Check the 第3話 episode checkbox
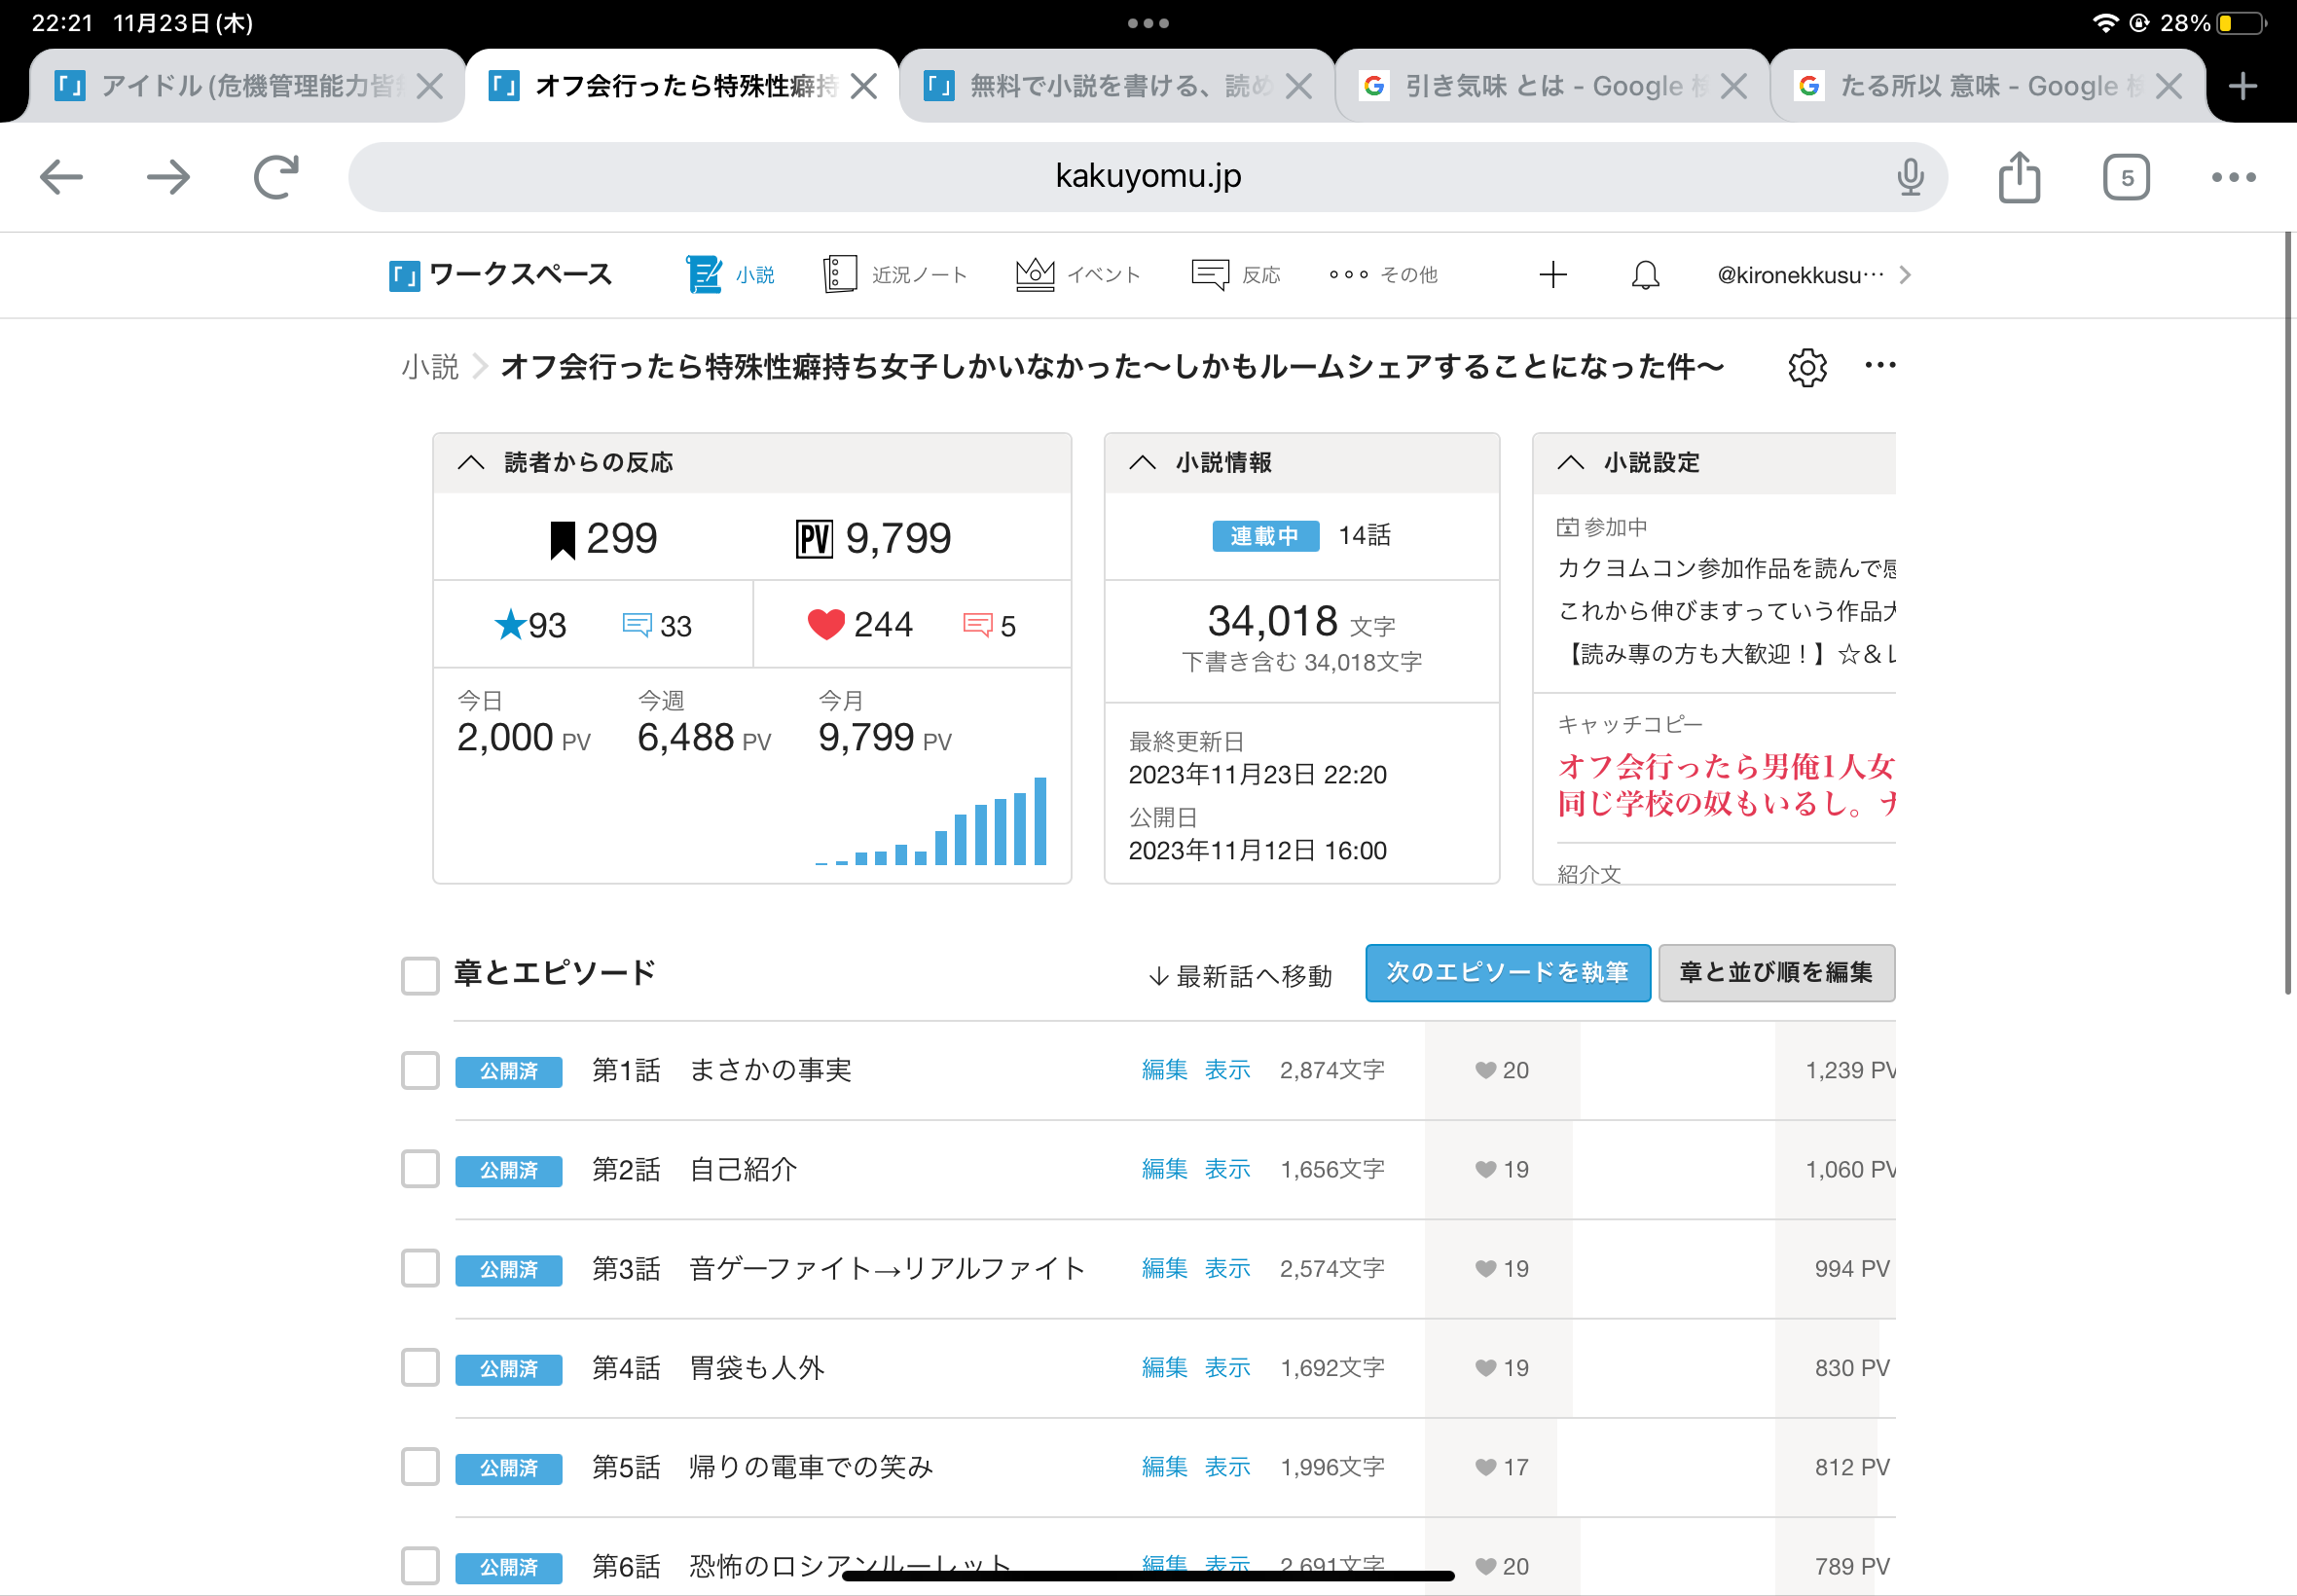Viewport: 2297px width, 1596px height. [420, 1268]
